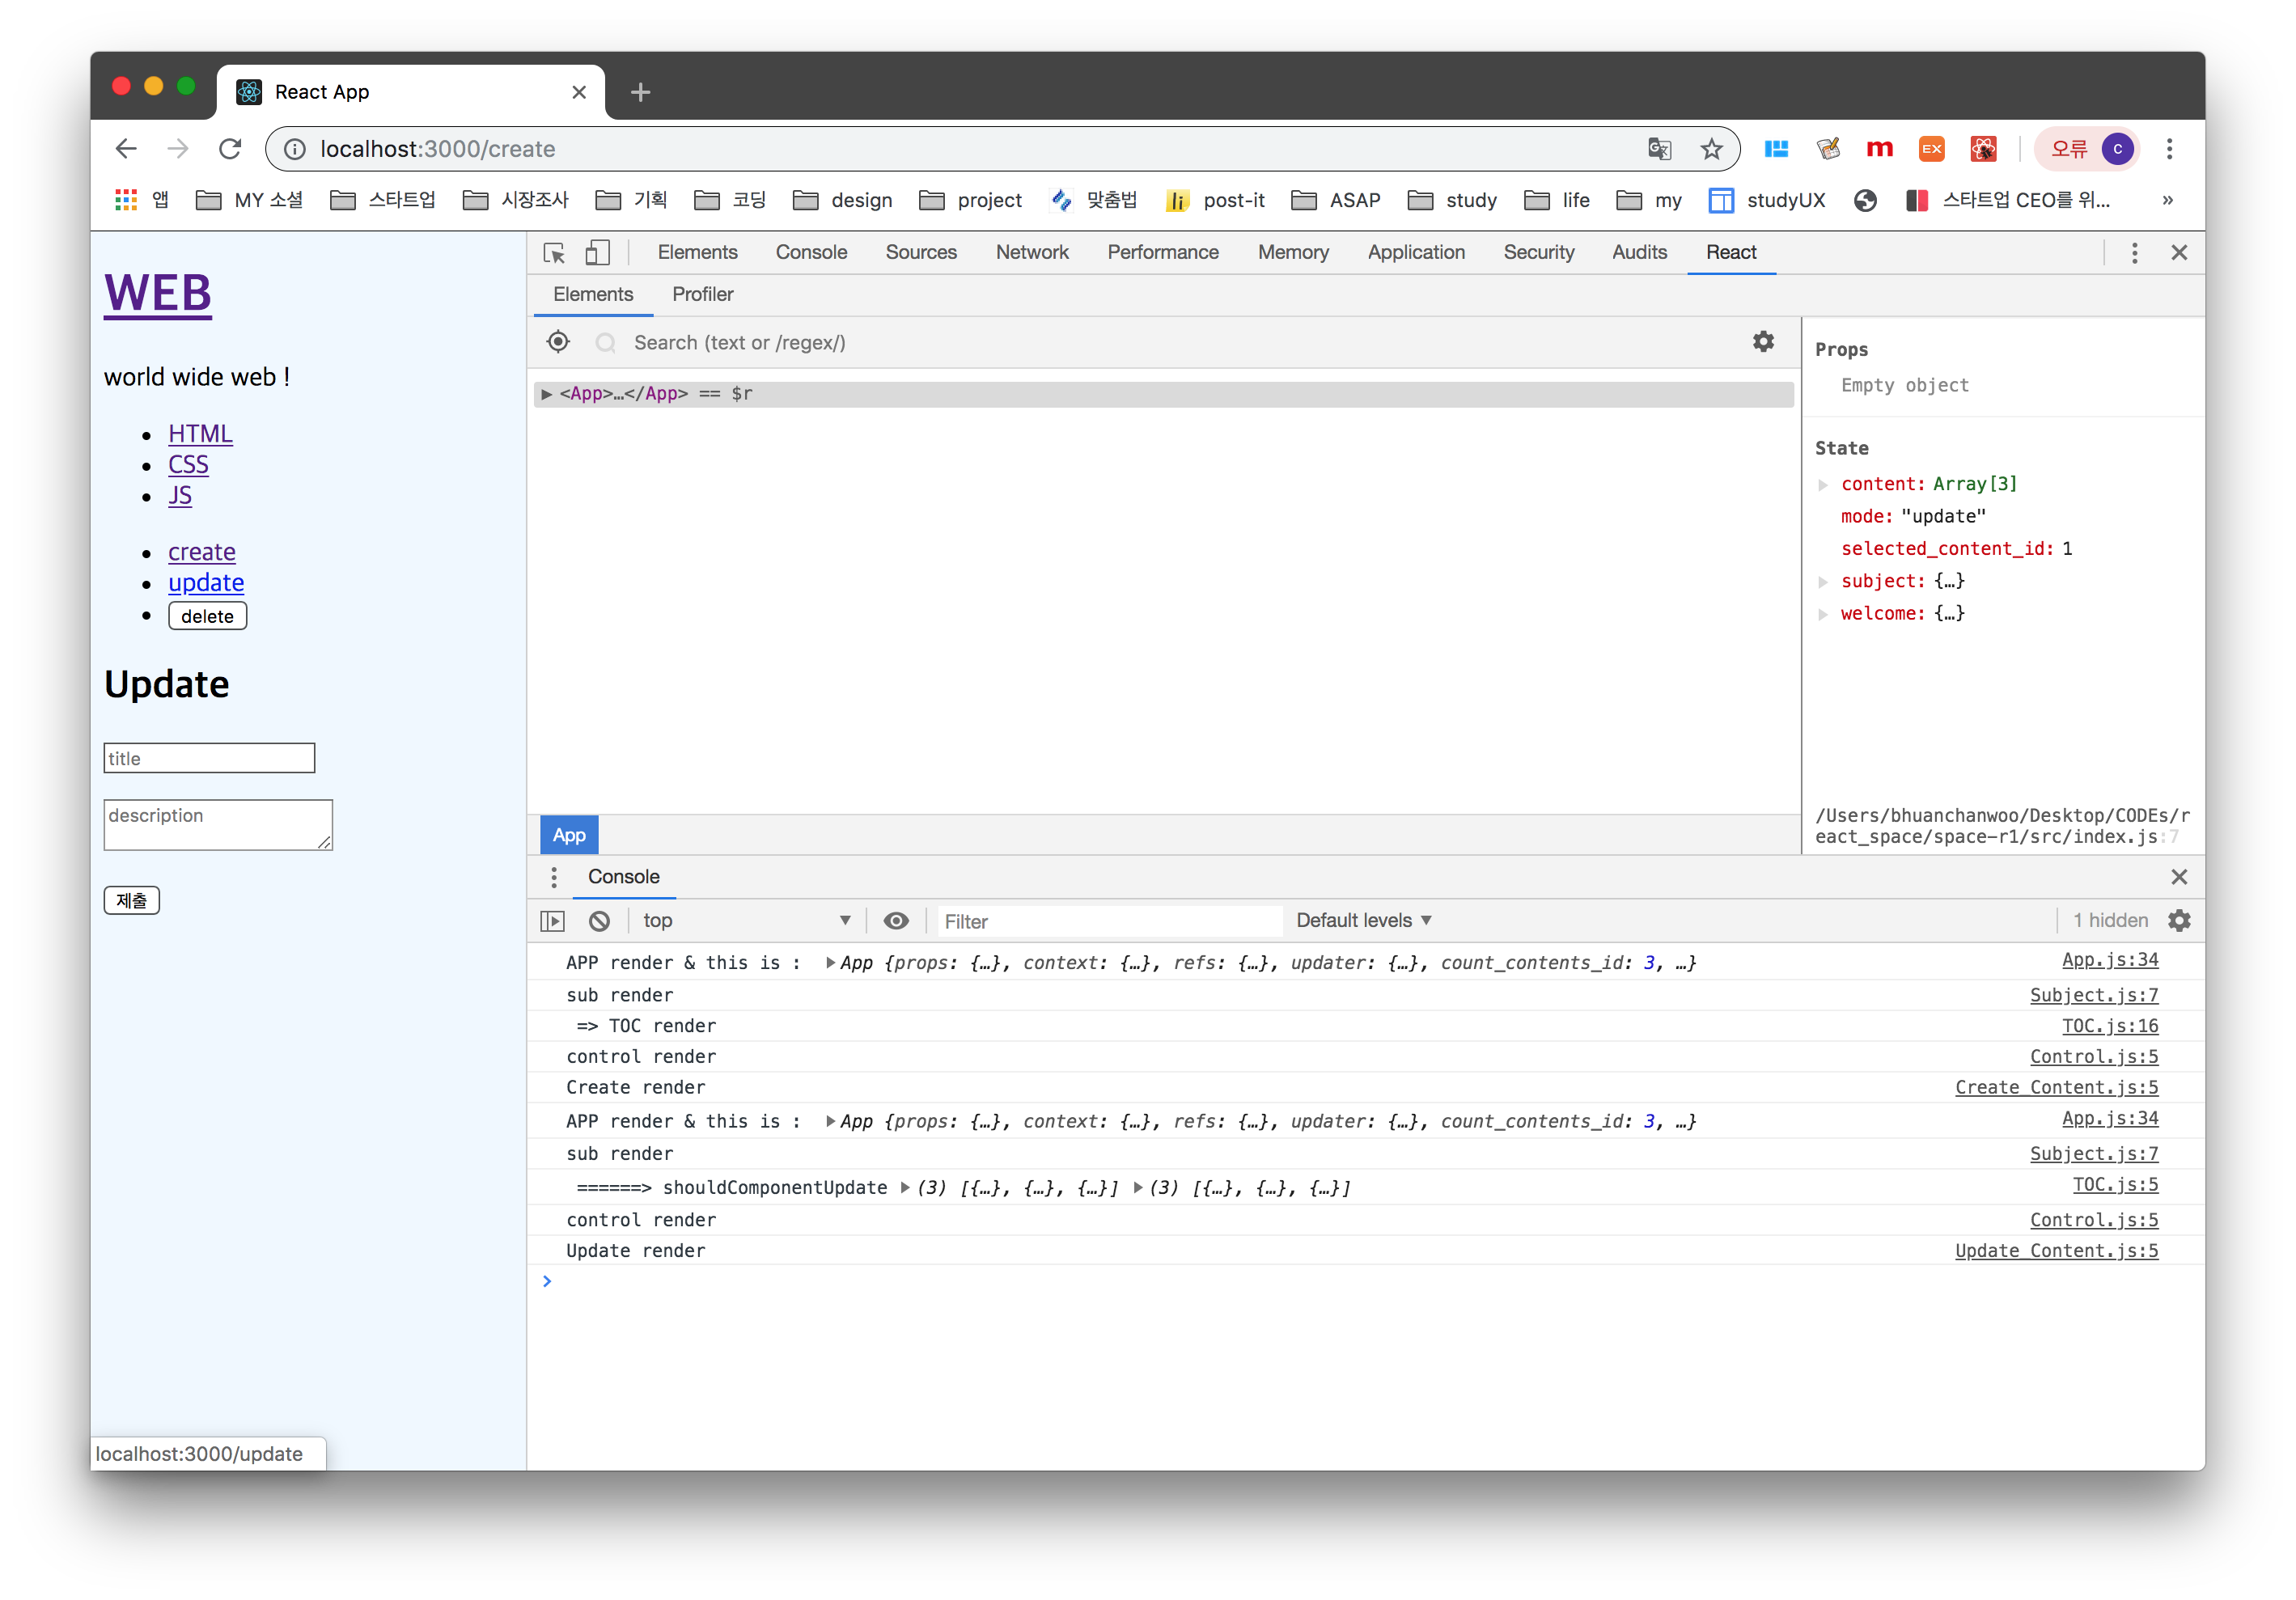Bookmark this page with the star icon
Image resolution: width=2296 pixels, height=1600 pixels.
click(x=1711, y=149)
